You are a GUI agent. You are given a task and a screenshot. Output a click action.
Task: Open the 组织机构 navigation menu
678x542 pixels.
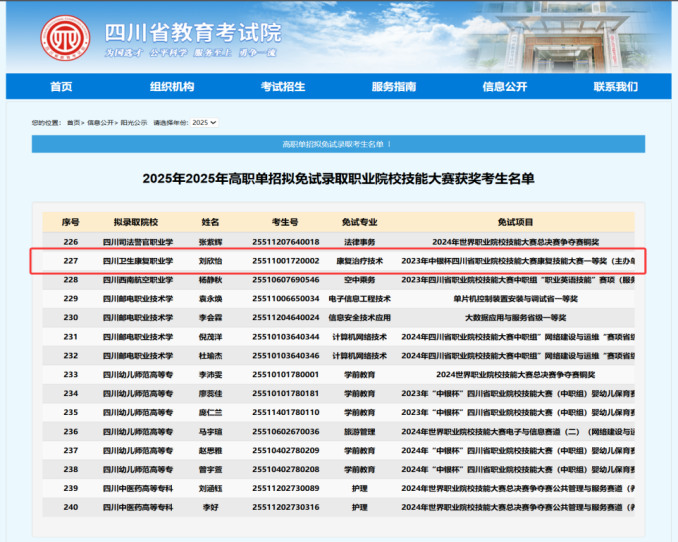pos(172,87)
